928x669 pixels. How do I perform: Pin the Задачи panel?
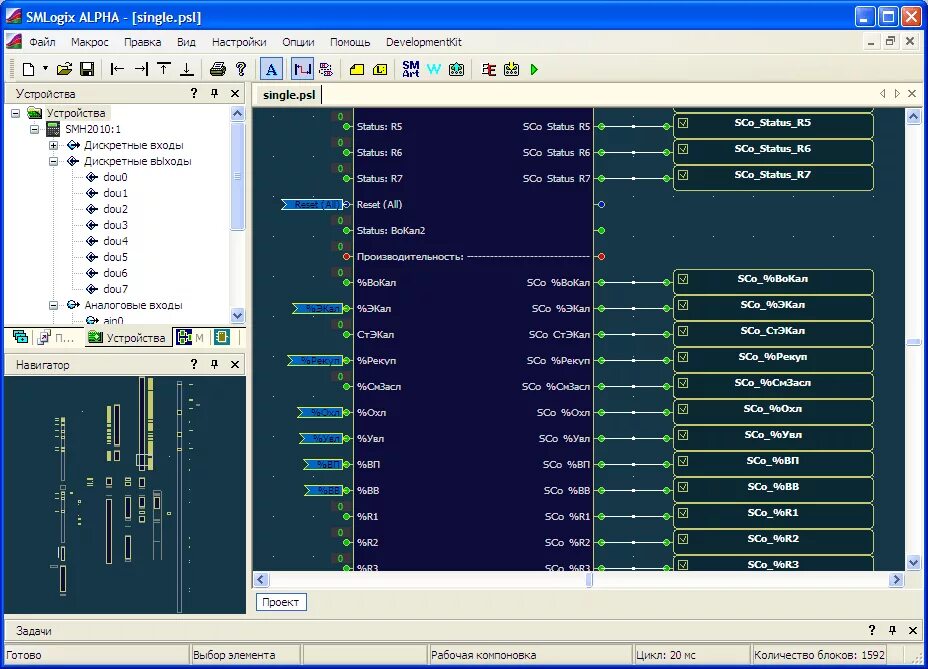892,631
